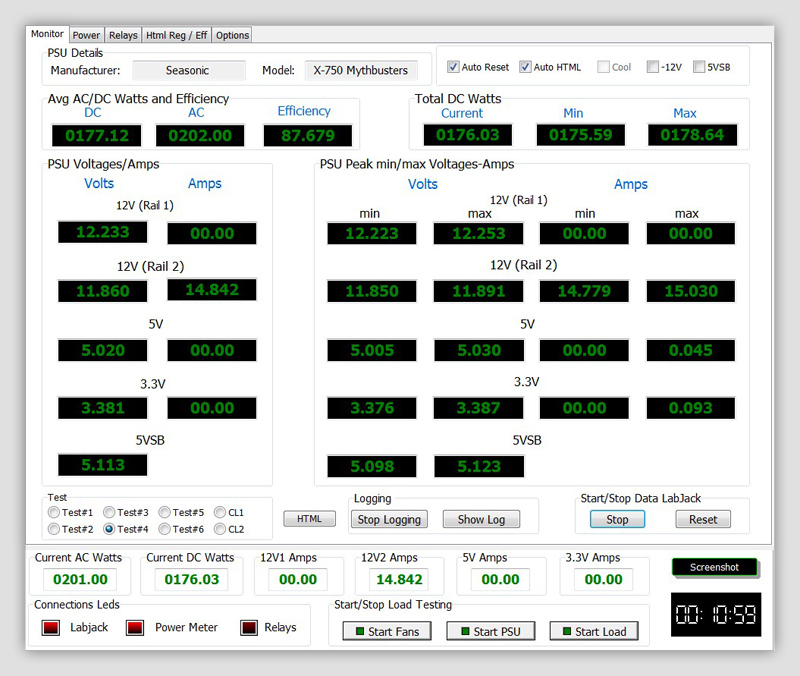The height and width of the screenshot is (676, 800).
Task: Click the Labjack connection LED indicator
Action: coord(51,628)
